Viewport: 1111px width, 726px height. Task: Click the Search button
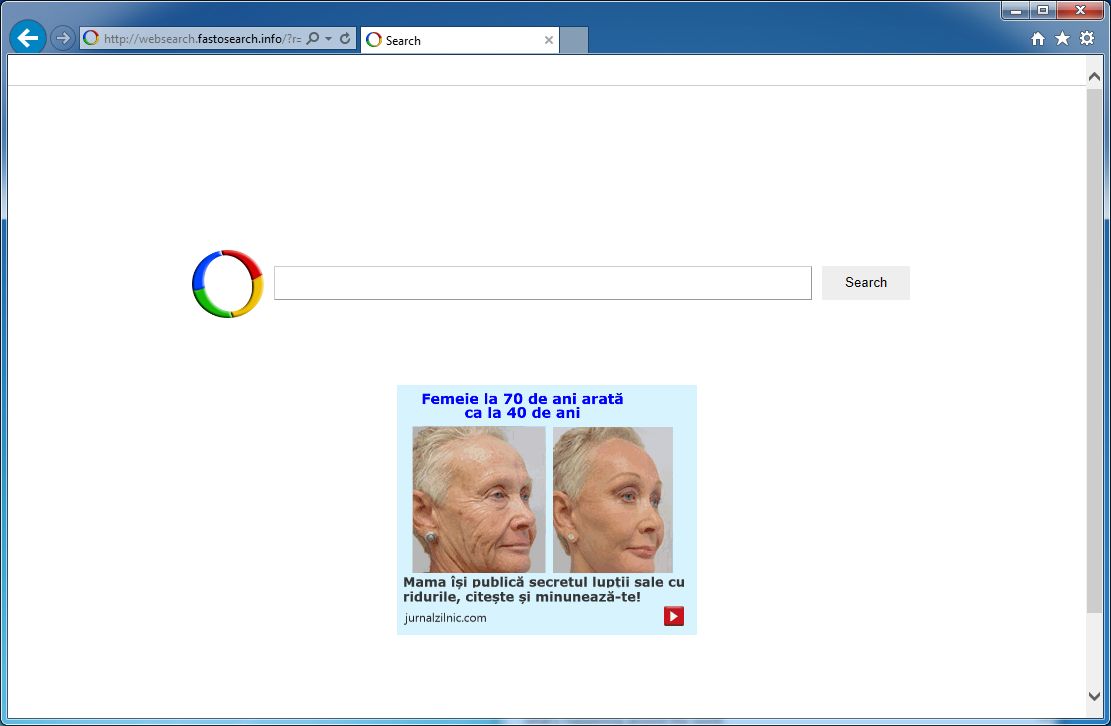(x=866, y=283)
